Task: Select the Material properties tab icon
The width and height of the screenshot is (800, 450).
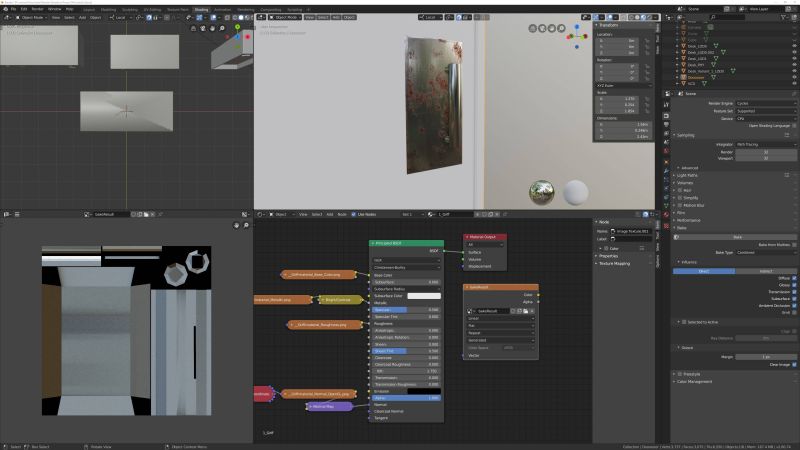Action: pos(666,215)
